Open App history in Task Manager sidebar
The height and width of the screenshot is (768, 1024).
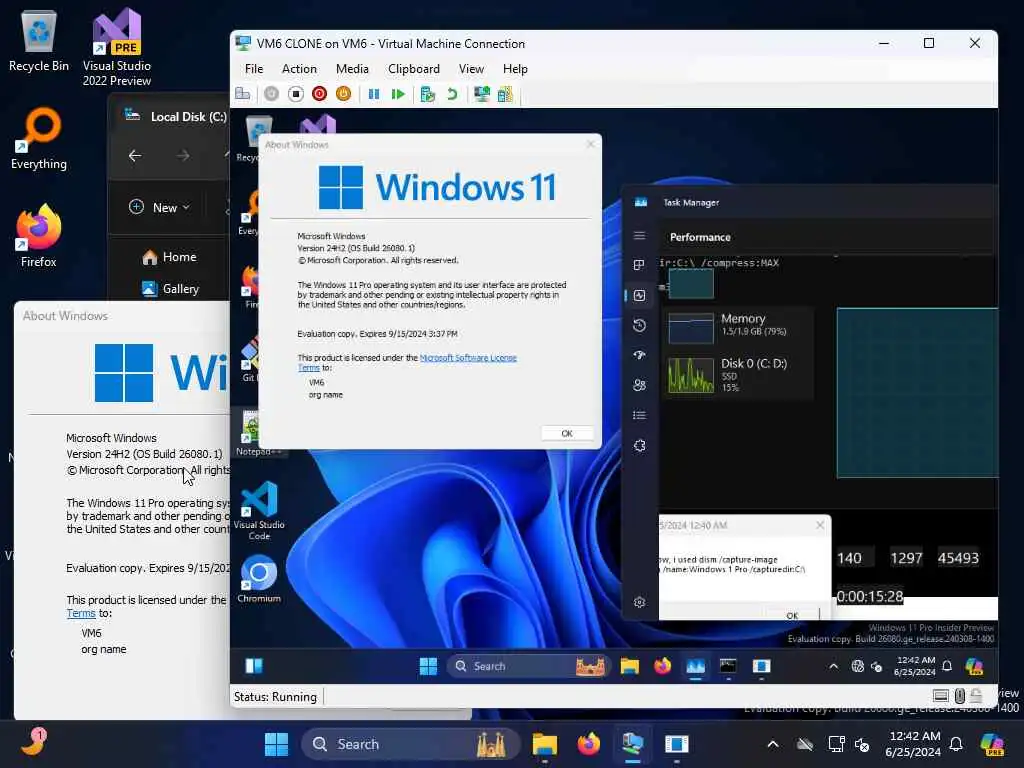point(639,325)
